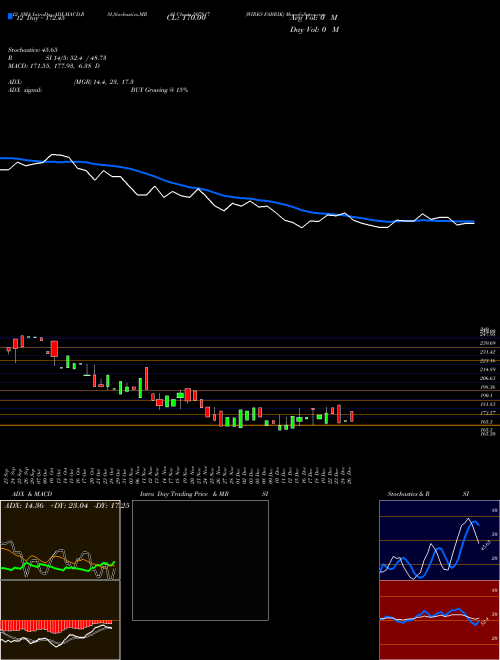Viewport: 500px width, 660px height.
Task: Click the 239.69 price axis label
Action: 488,343
